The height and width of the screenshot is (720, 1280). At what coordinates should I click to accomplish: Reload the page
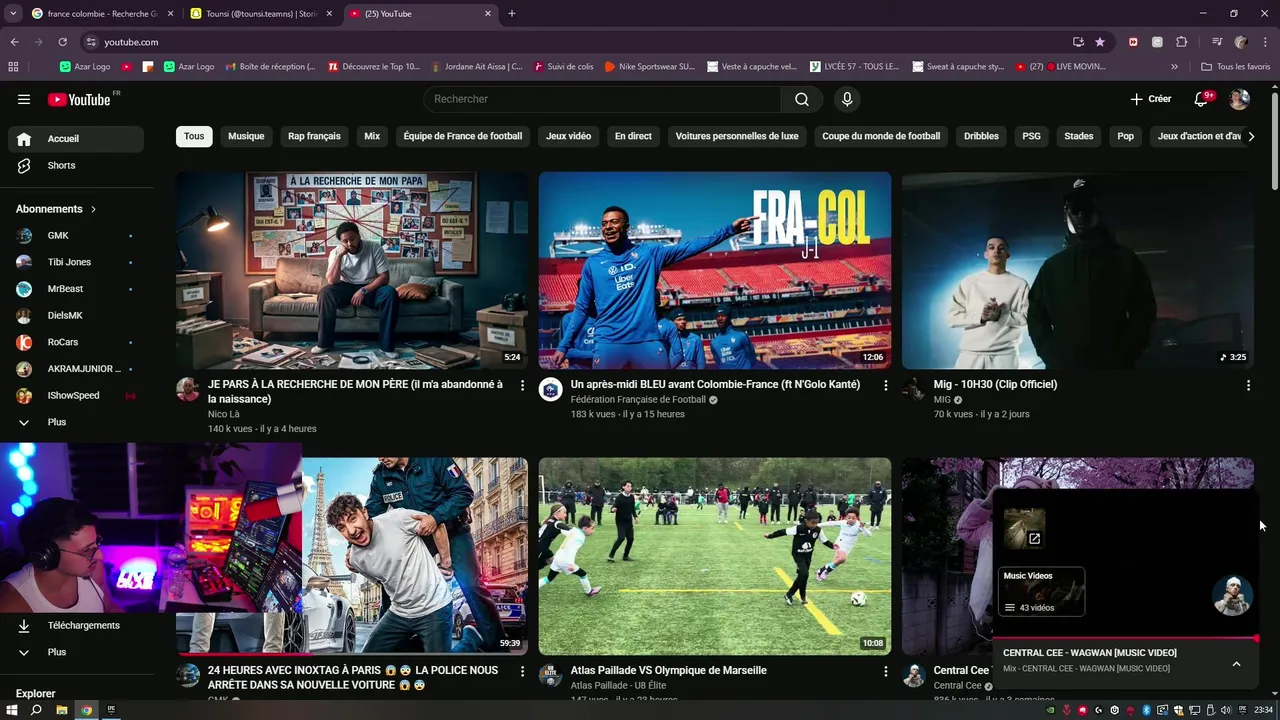click(x=62, y=42)
